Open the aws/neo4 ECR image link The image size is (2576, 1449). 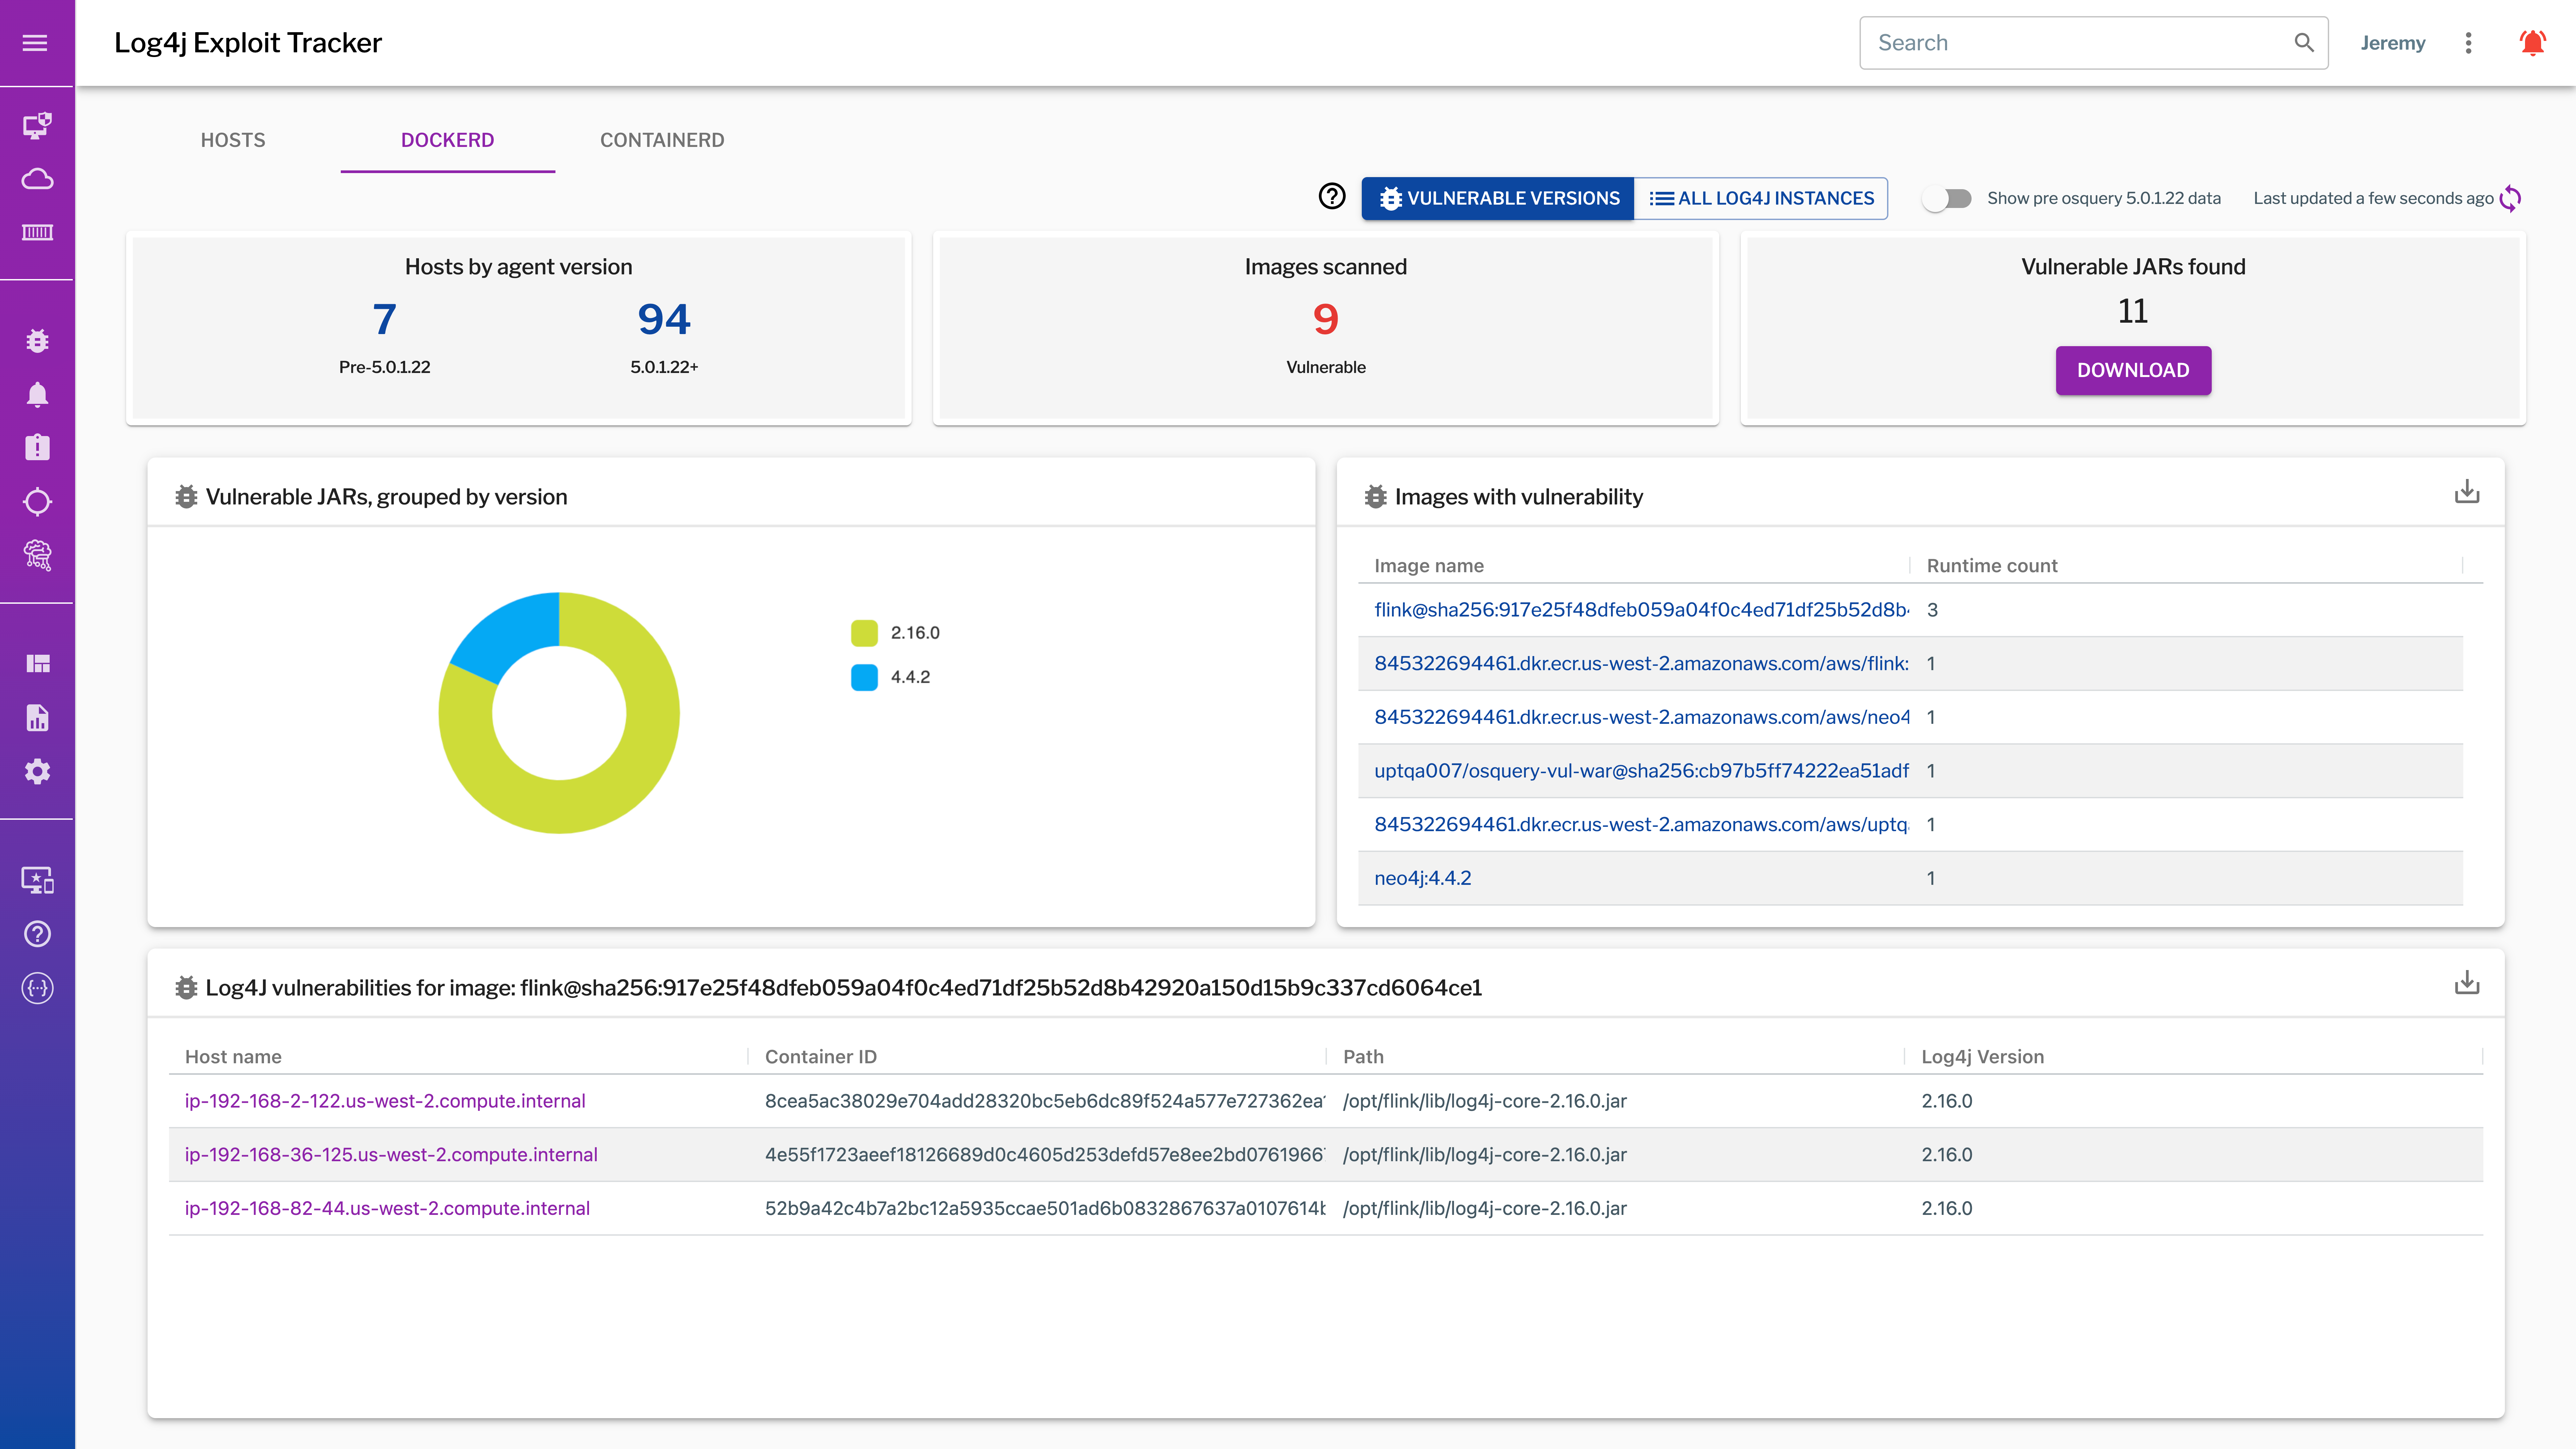[x=1641, y=717]
